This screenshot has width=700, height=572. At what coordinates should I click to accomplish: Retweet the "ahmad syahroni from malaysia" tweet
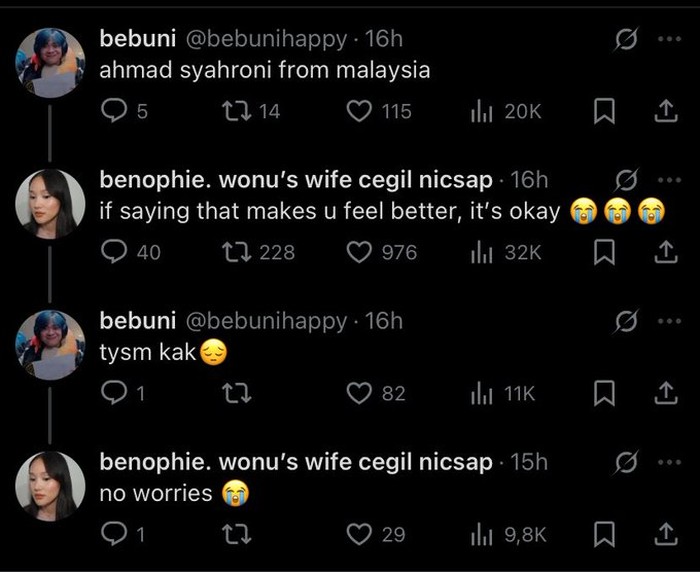(233, 111)
